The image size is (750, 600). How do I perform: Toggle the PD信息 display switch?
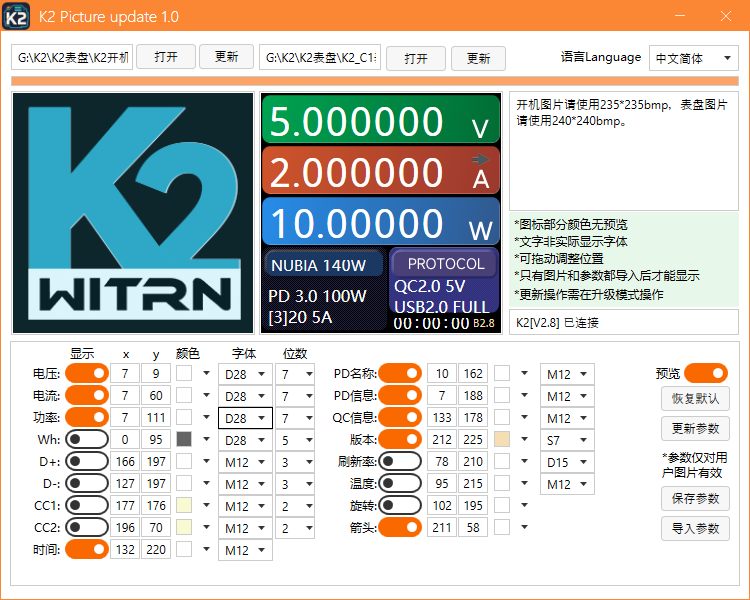[x=400, y=395]
